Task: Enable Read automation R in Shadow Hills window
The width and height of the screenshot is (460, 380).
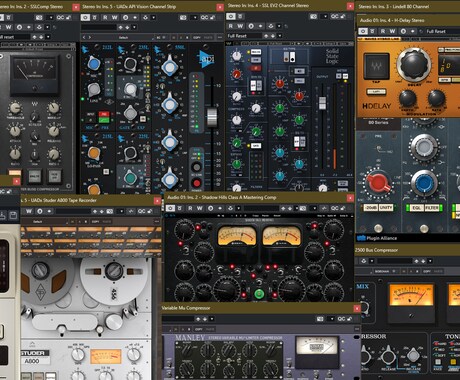Action: 190,208
